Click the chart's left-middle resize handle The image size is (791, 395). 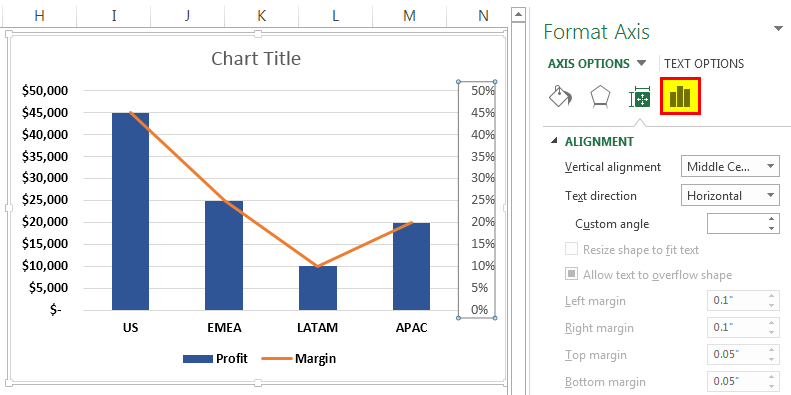point(8,208)
